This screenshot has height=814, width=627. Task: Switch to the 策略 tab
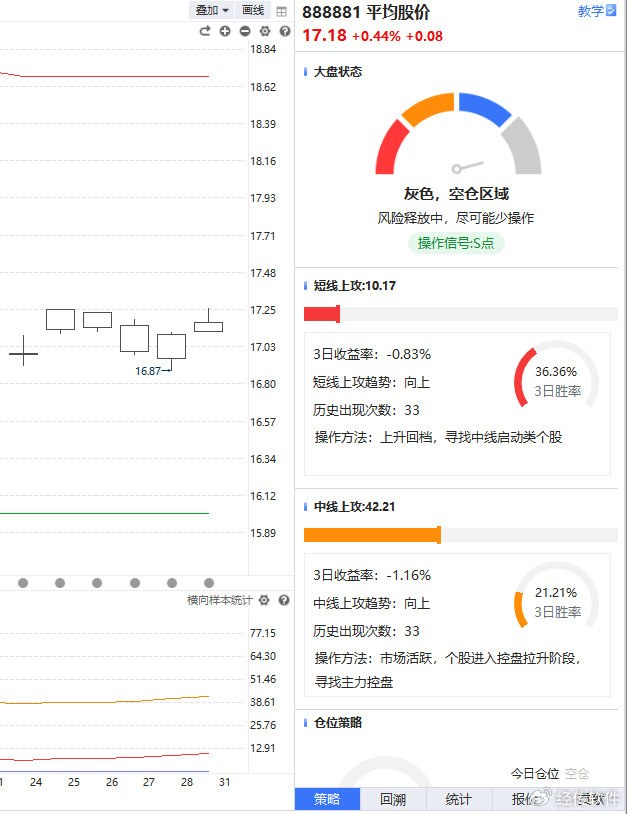point(327,799)
